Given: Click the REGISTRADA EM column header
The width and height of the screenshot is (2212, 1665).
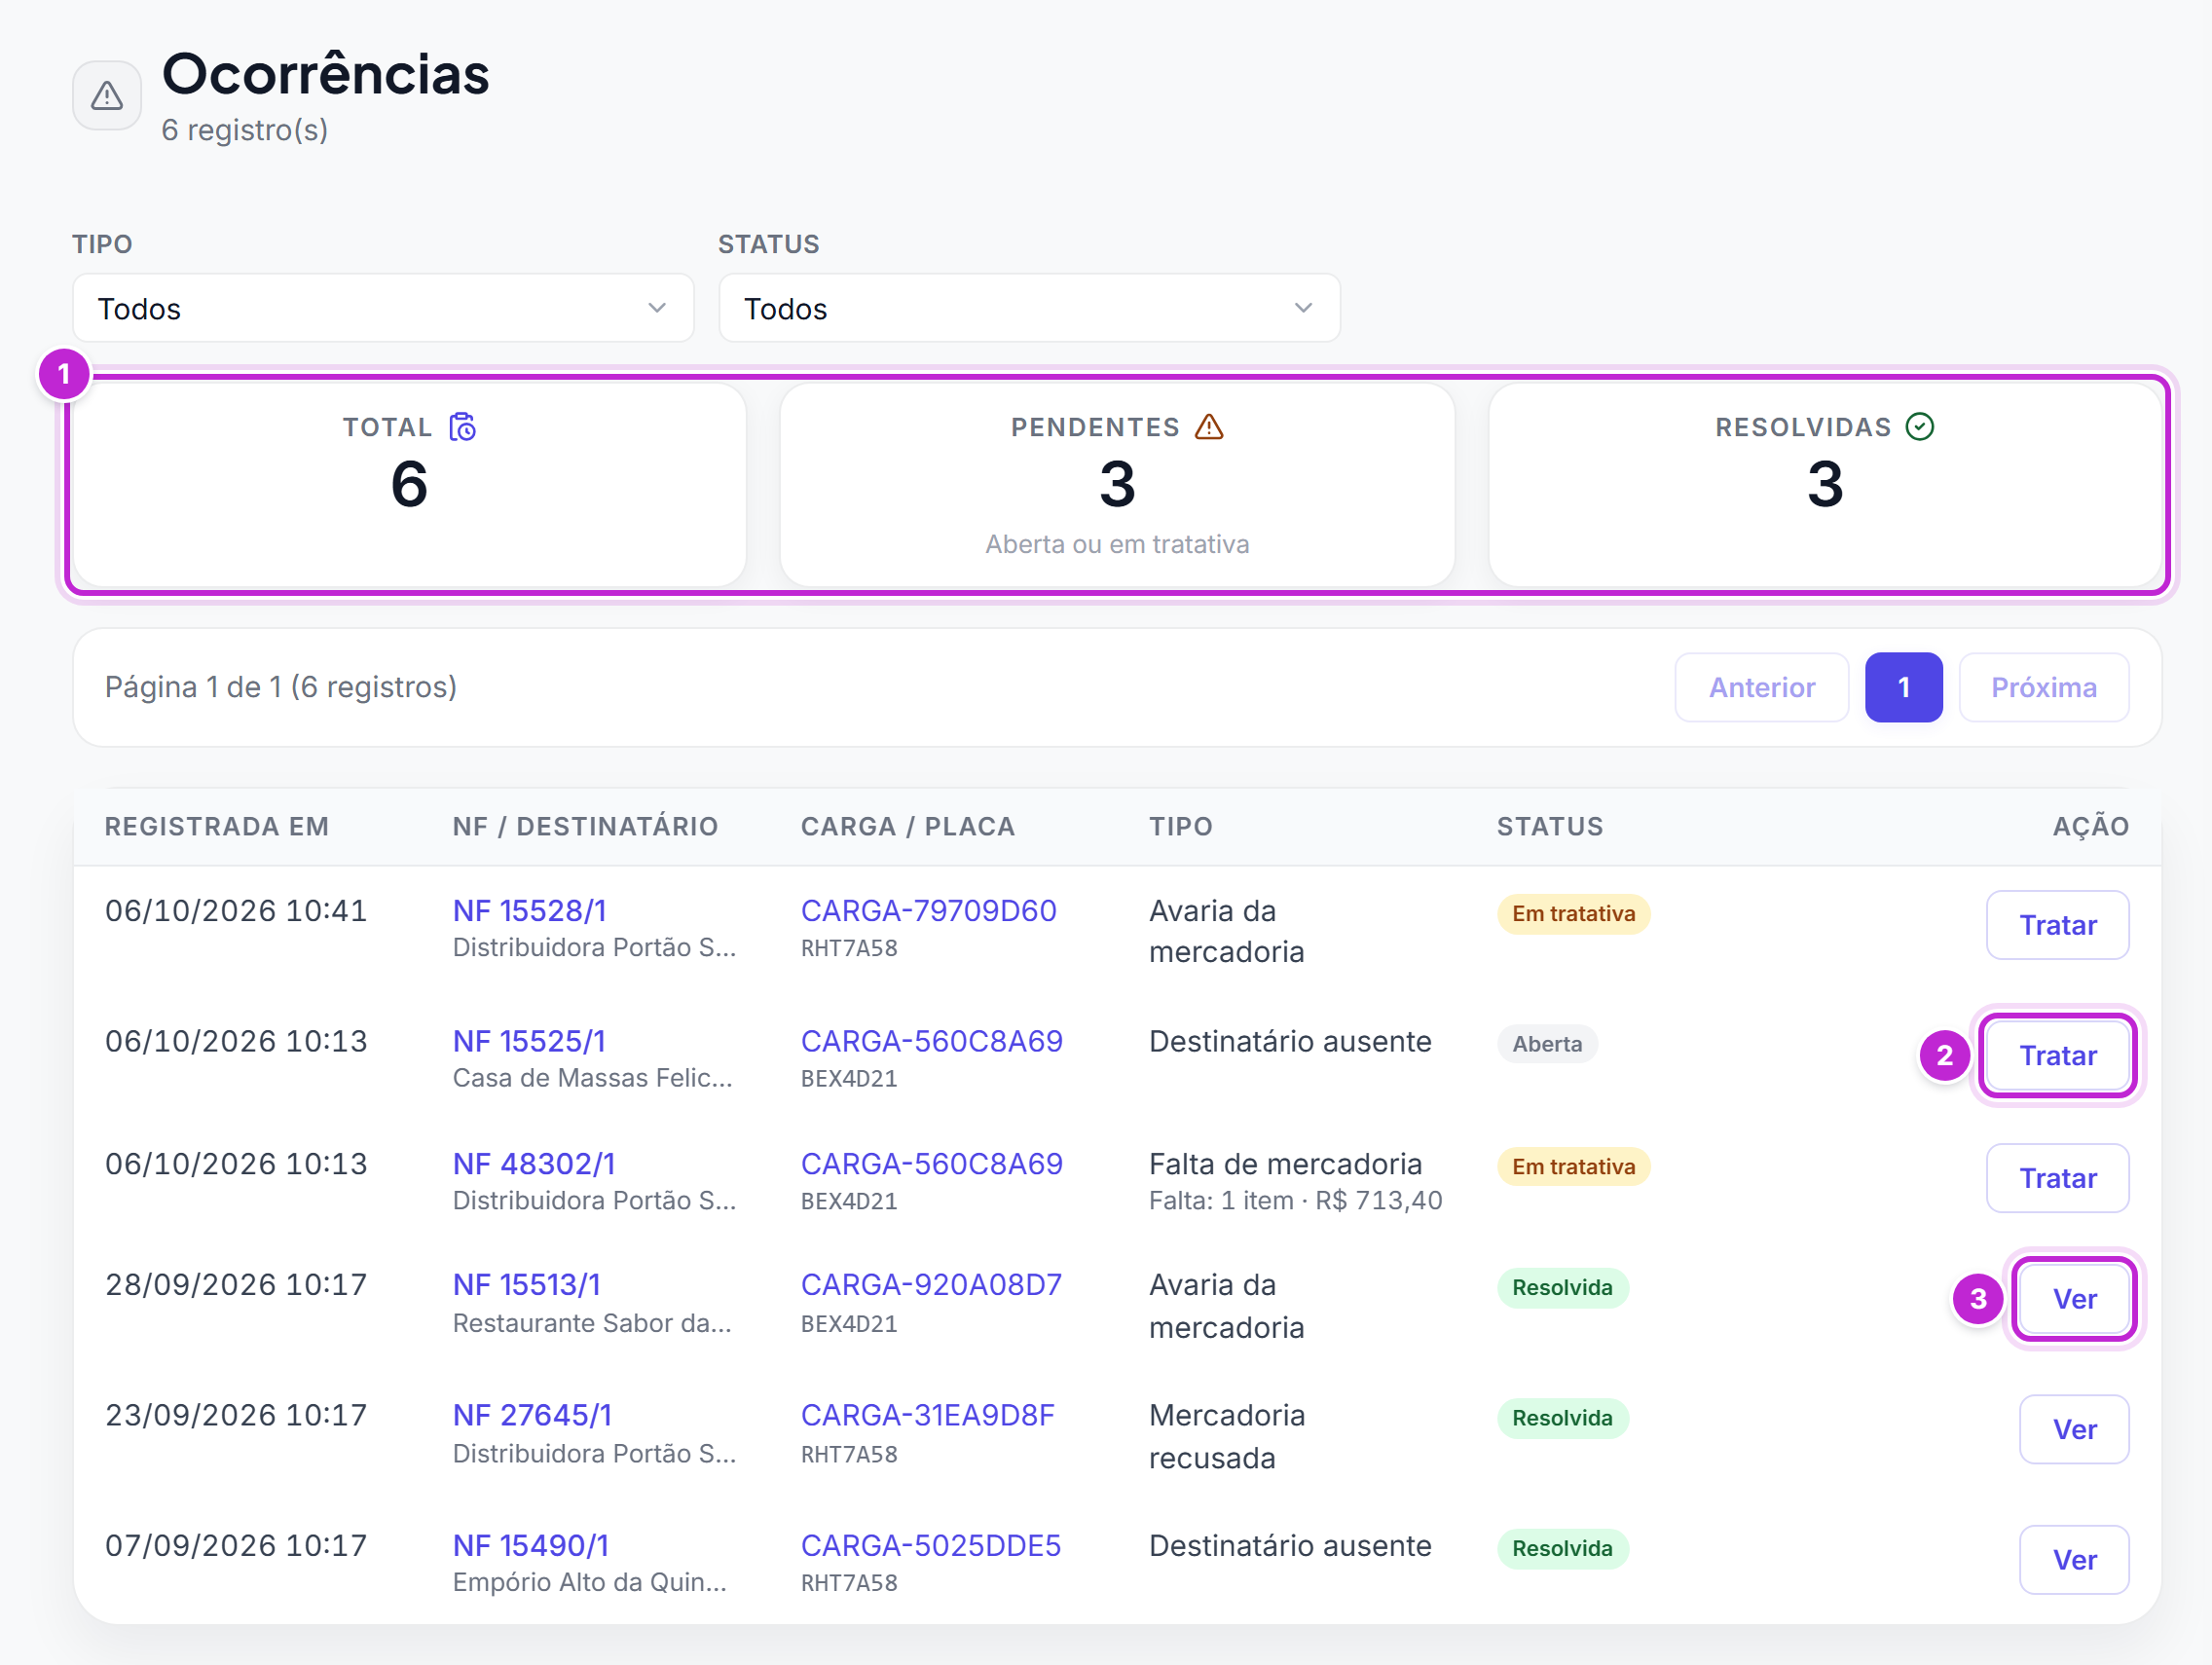Looking at the screenshot, I should (x=217, y=826).
